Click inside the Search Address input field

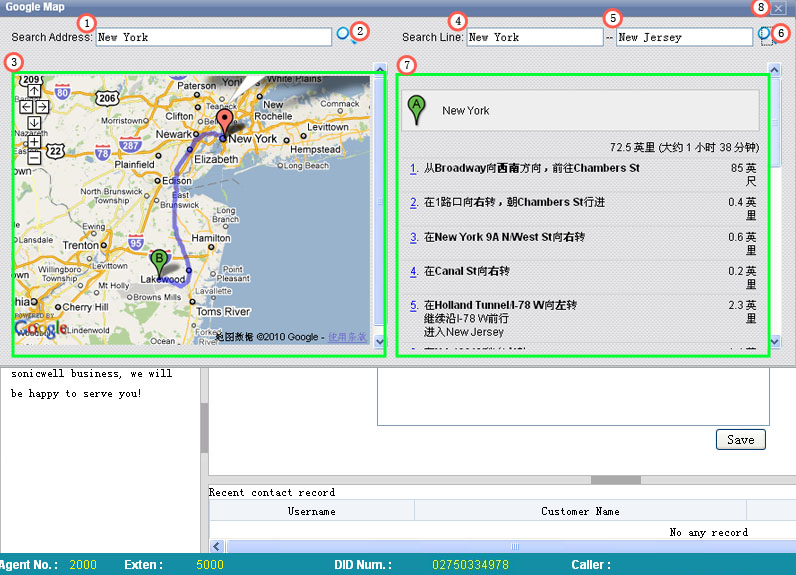213,37
